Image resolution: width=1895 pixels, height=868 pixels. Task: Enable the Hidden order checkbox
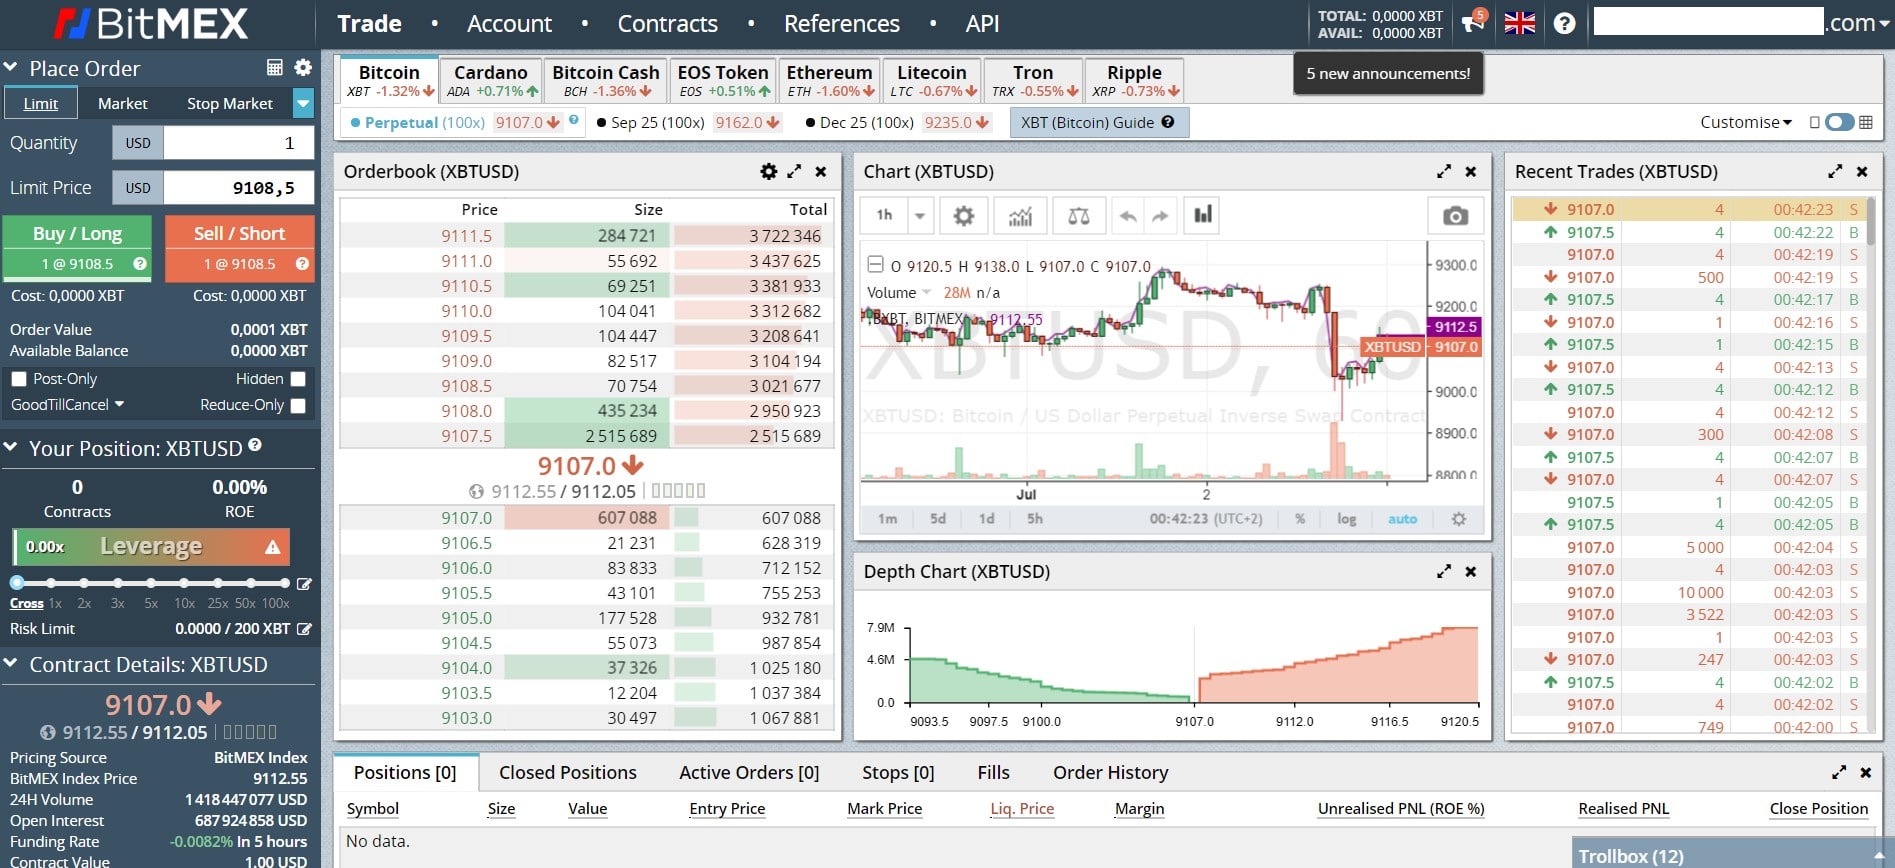298,379
